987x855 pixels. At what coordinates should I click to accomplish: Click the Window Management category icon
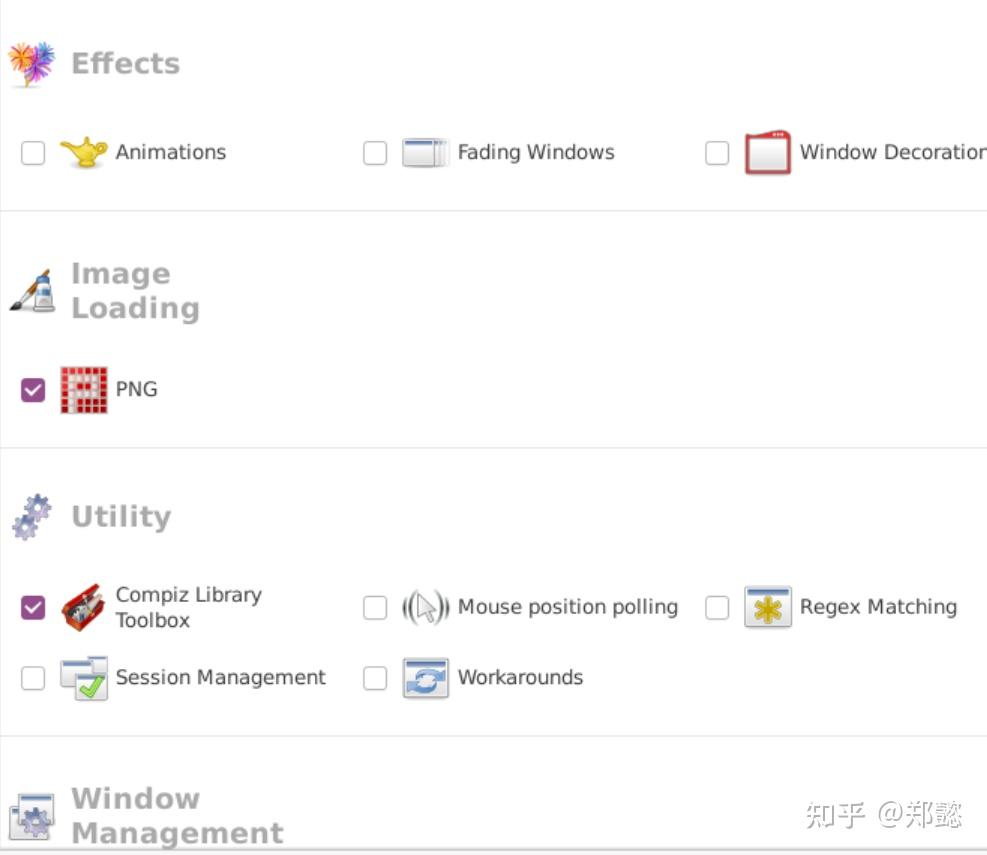[x=33, y=815]
